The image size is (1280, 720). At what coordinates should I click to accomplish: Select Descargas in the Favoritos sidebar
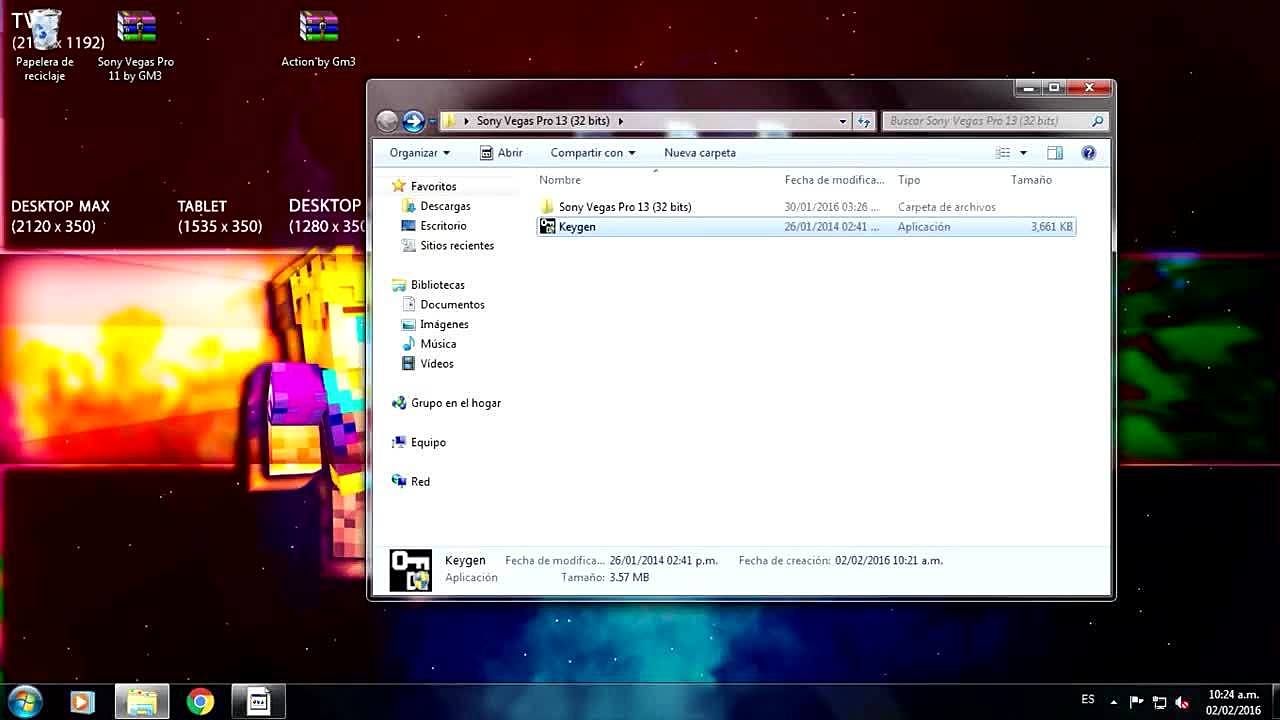(x=445, y=206)
